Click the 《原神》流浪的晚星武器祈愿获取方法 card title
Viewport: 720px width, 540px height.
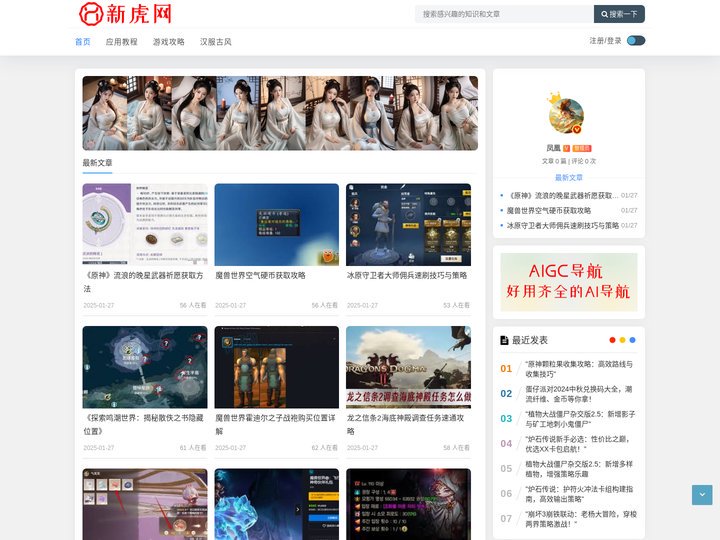tap(144, 282)
